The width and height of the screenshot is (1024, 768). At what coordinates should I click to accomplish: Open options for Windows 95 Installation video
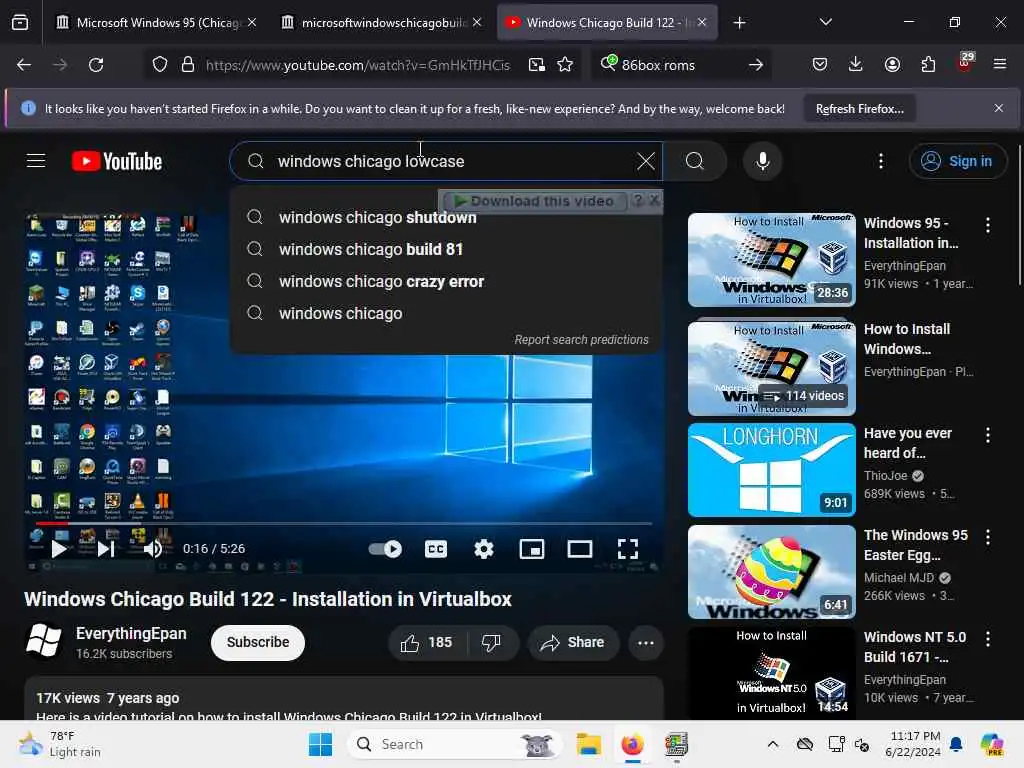987,225
